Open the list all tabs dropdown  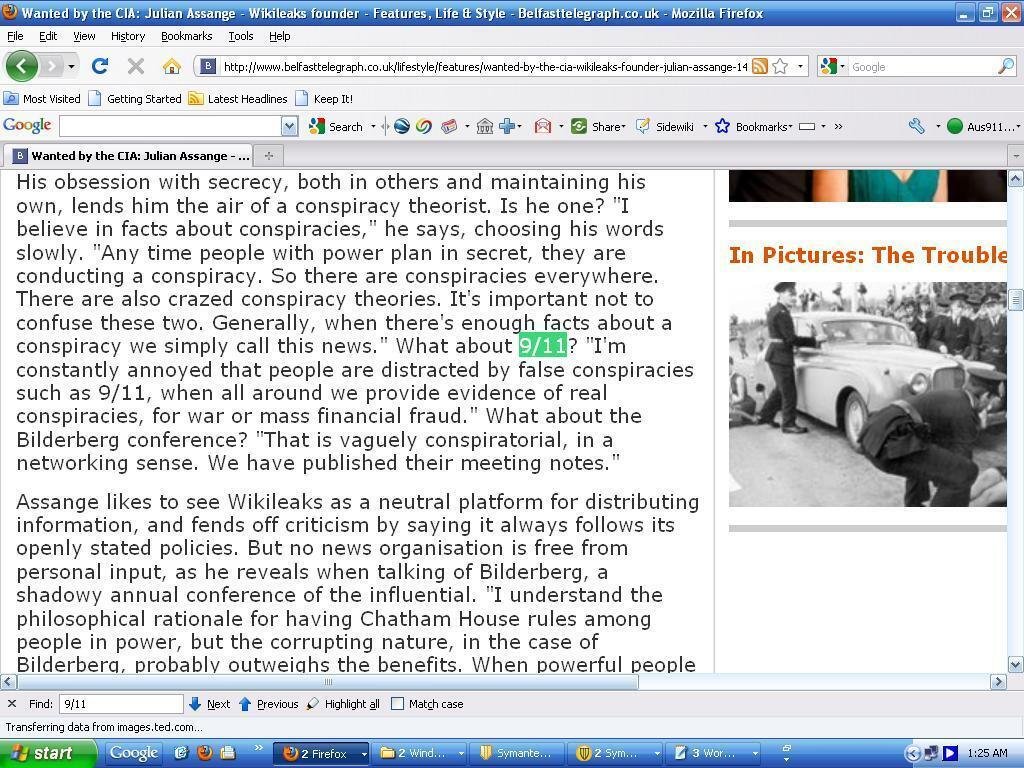1016,156
